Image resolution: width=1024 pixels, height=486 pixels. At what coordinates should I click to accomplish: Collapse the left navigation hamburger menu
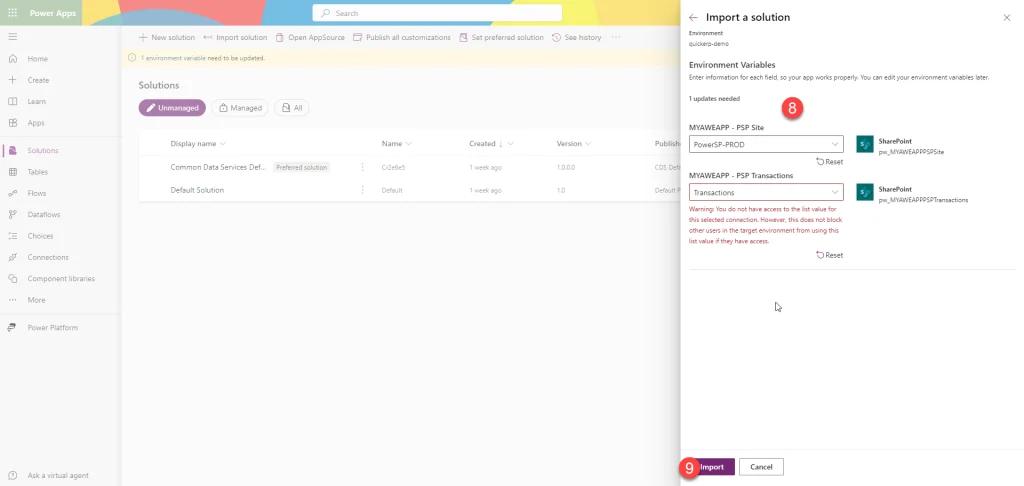12,36
